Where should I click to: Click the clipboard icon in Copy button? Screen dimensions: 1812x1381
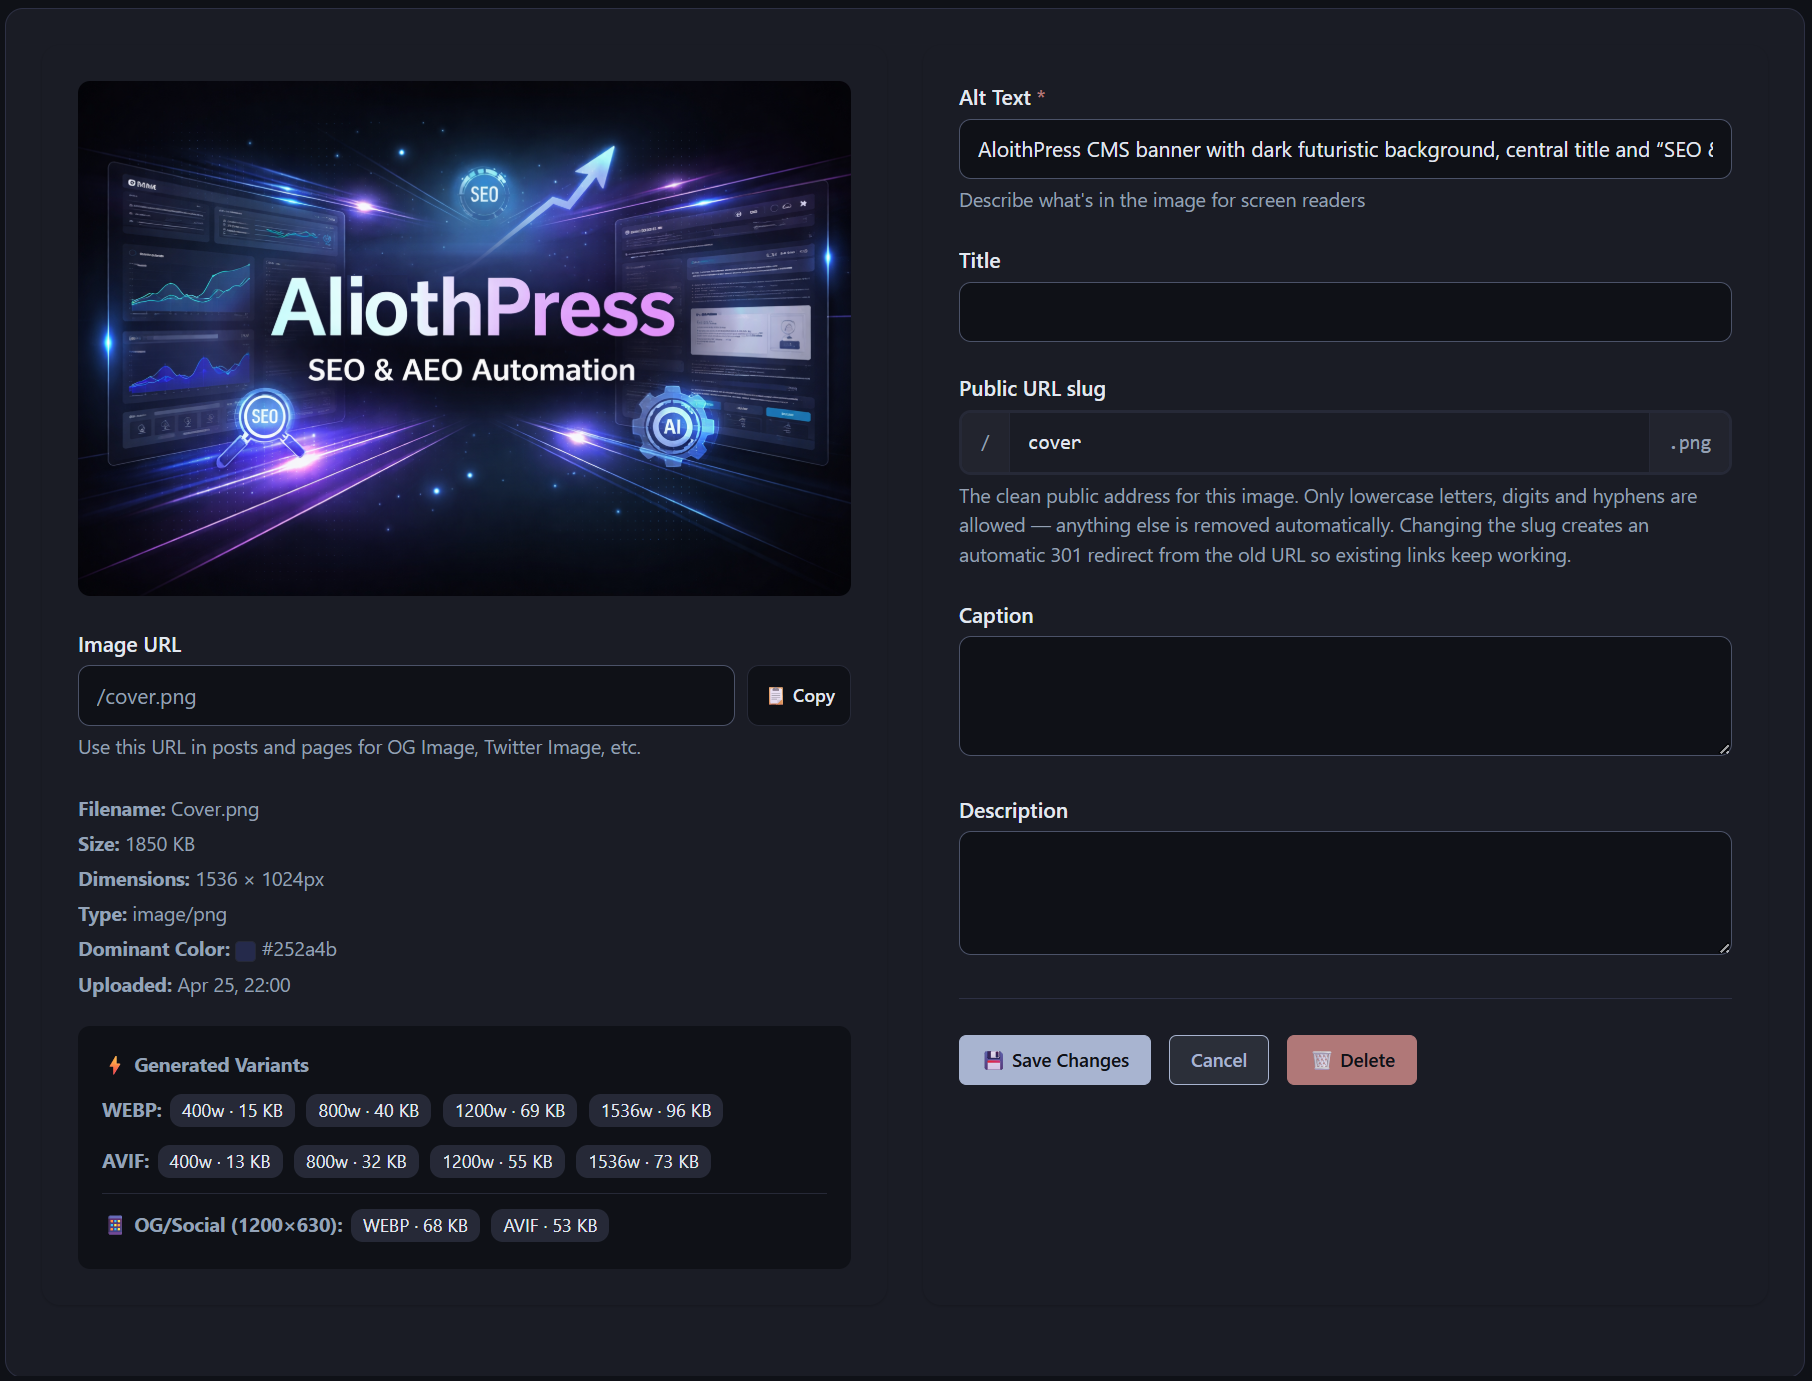point(775,696)
